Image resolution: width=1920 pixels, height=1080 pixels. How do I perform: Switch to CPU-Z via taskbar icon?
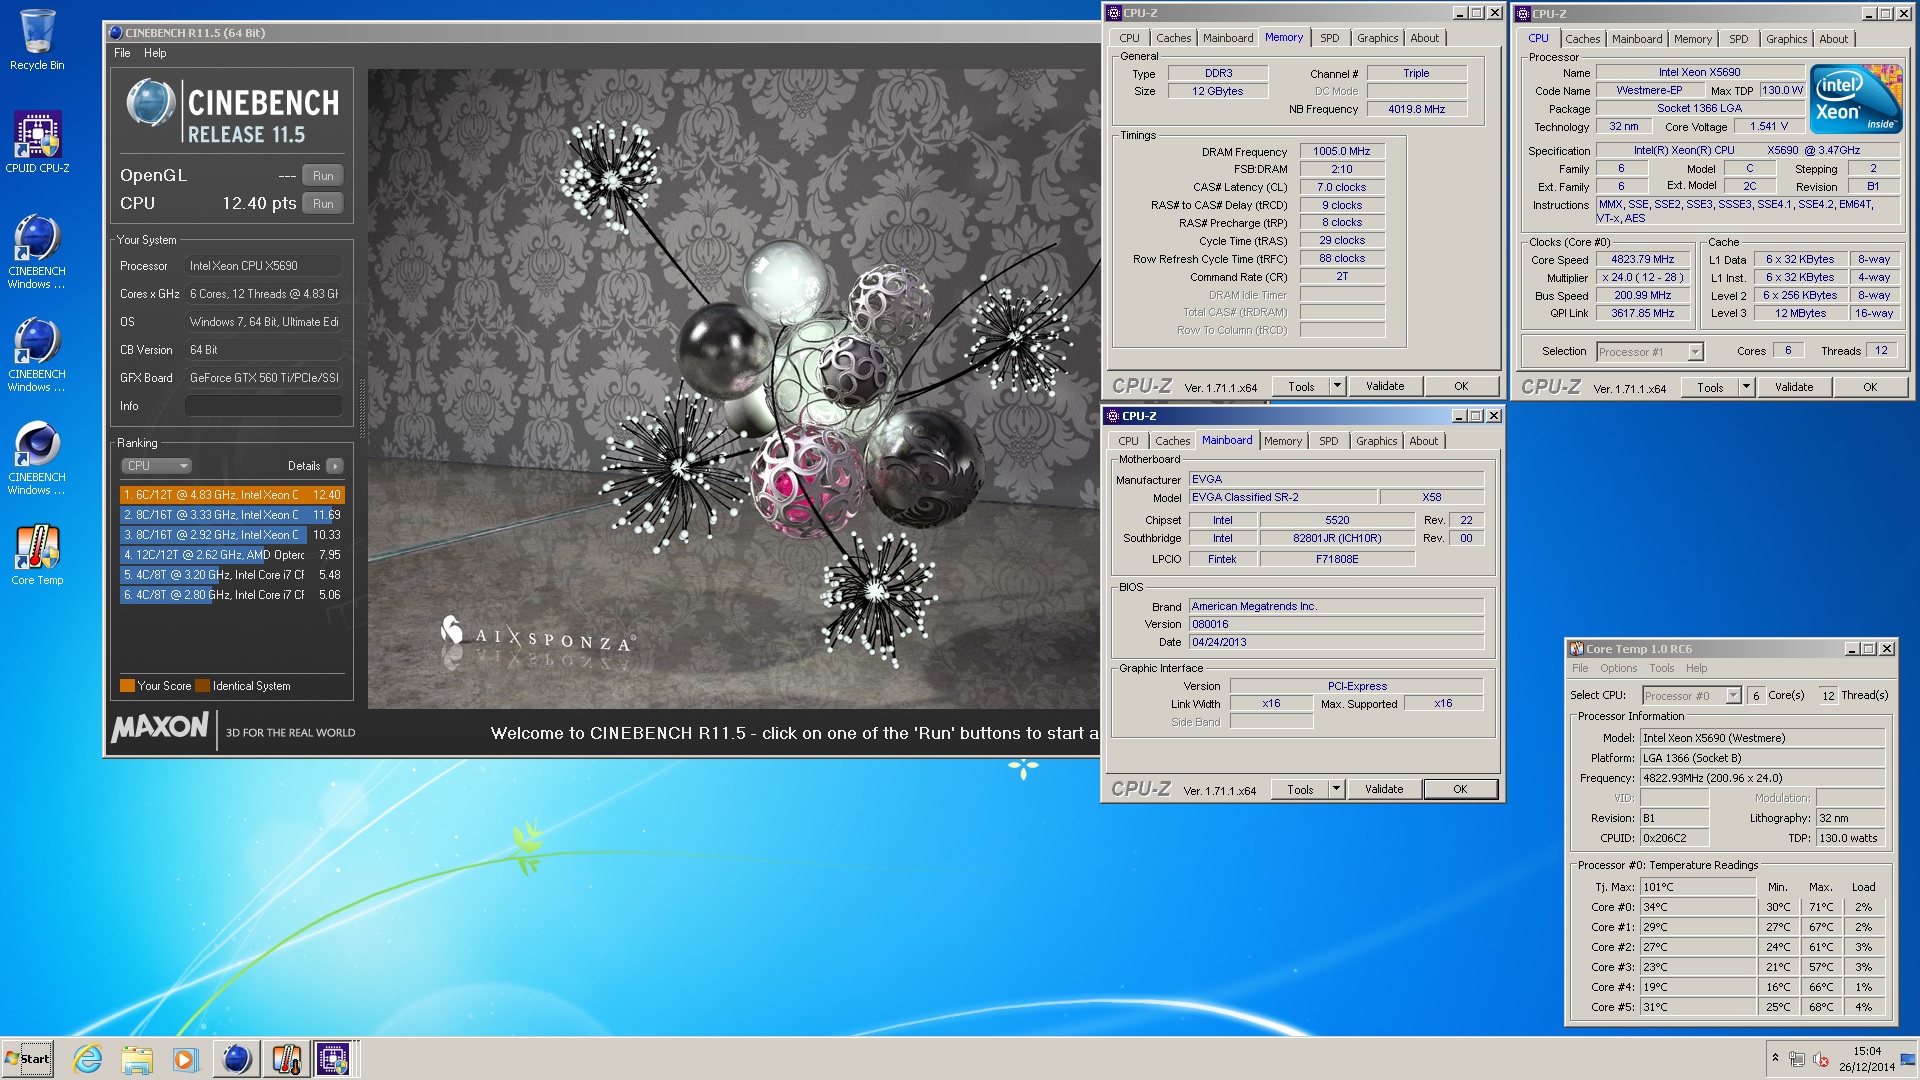coord(334,1059)
